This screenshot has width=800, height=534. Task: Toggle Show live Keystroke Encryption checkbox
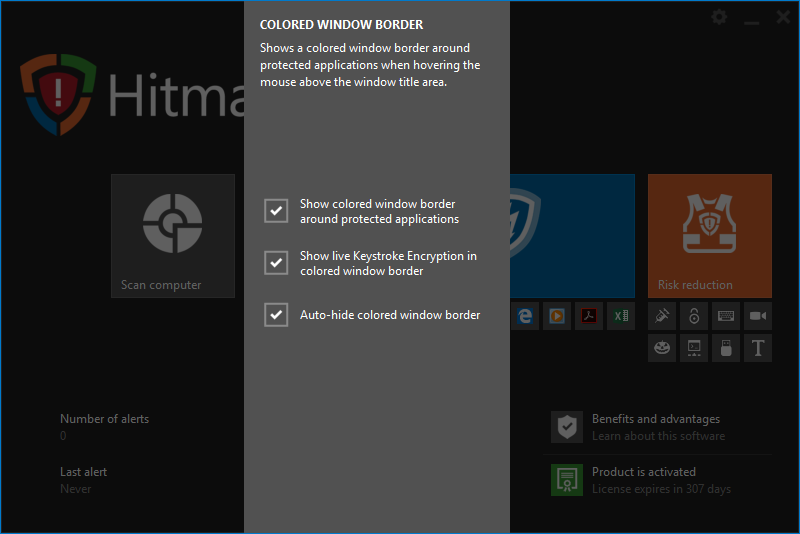(276, 263)
